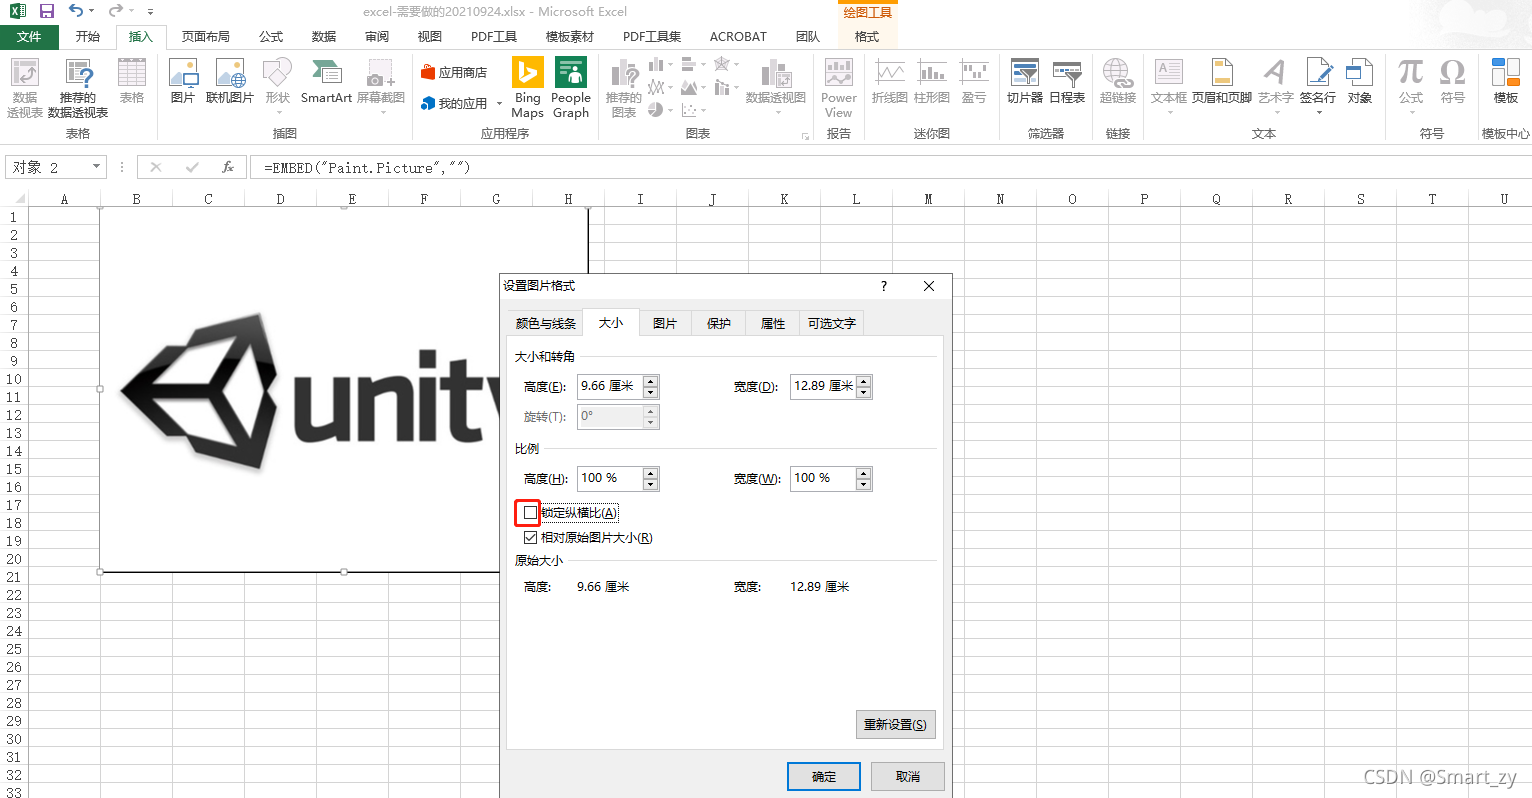This screenshot has height=798, width=1532.
Task: Switch to Page Layout (页面布局) tab
Action: [x=206, y=37]
